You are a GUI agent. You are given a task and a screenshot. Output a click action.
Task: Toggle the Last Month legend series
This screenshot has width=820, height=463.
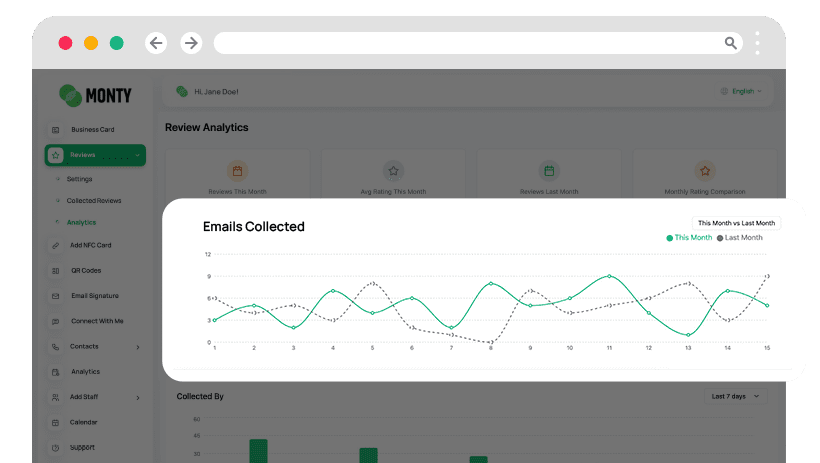pos(739,238)
